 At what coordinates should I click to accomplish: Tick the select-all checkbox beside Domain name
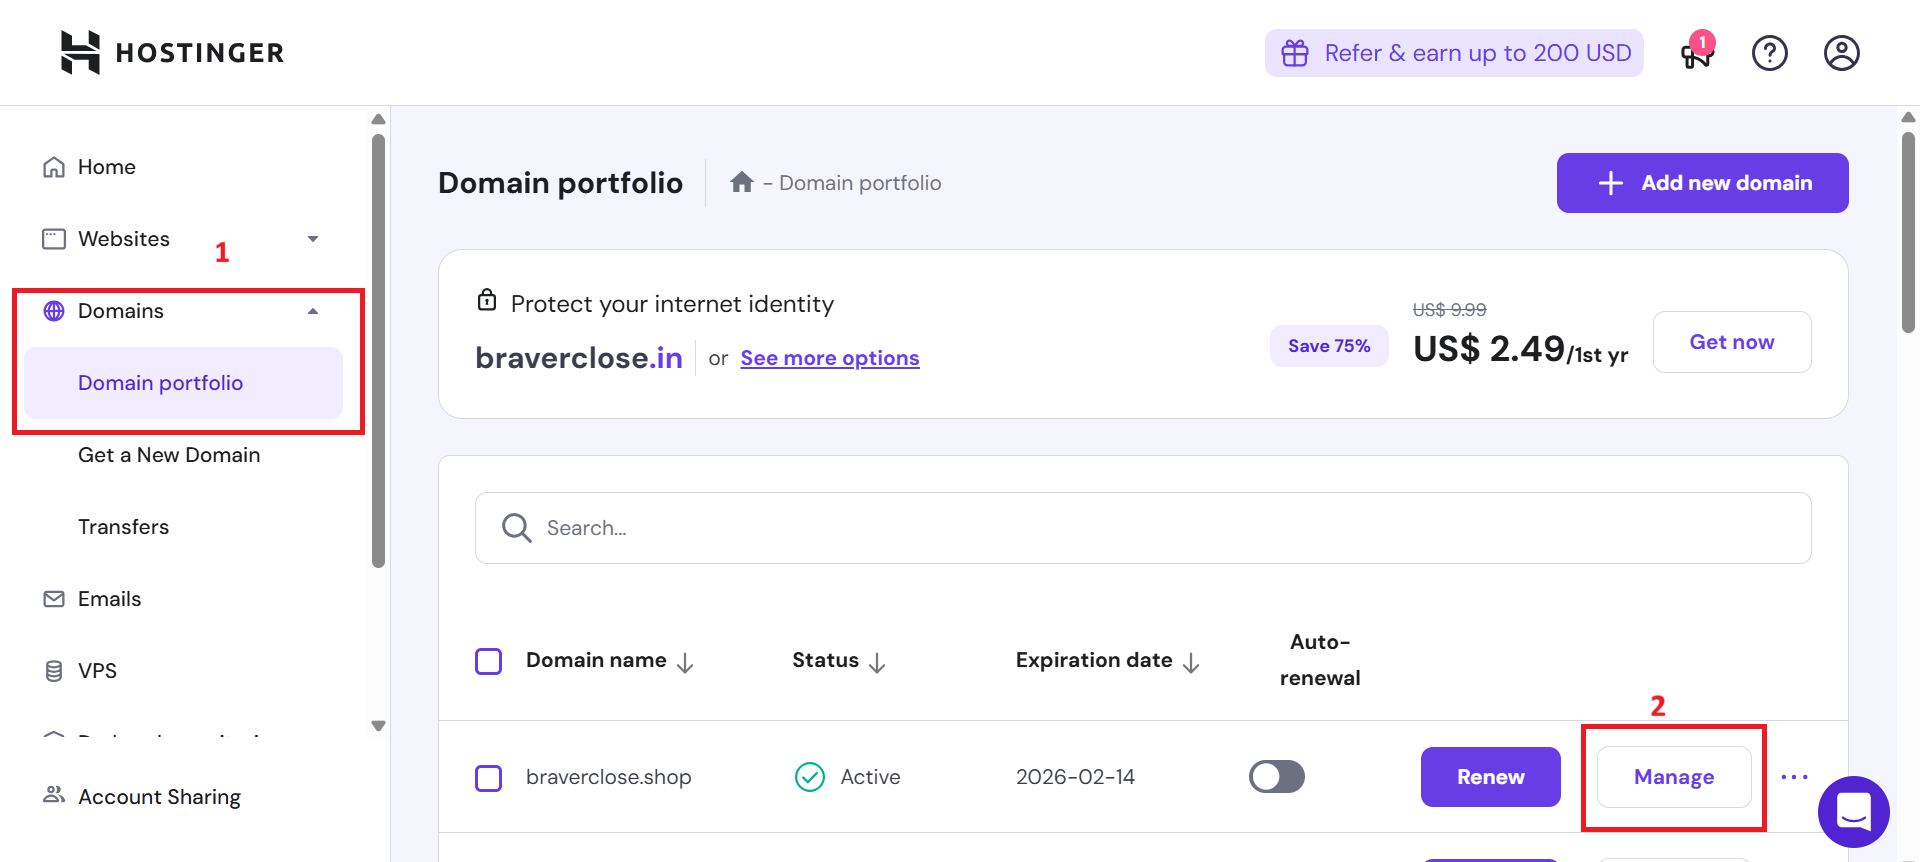click(x=488, y=661)
